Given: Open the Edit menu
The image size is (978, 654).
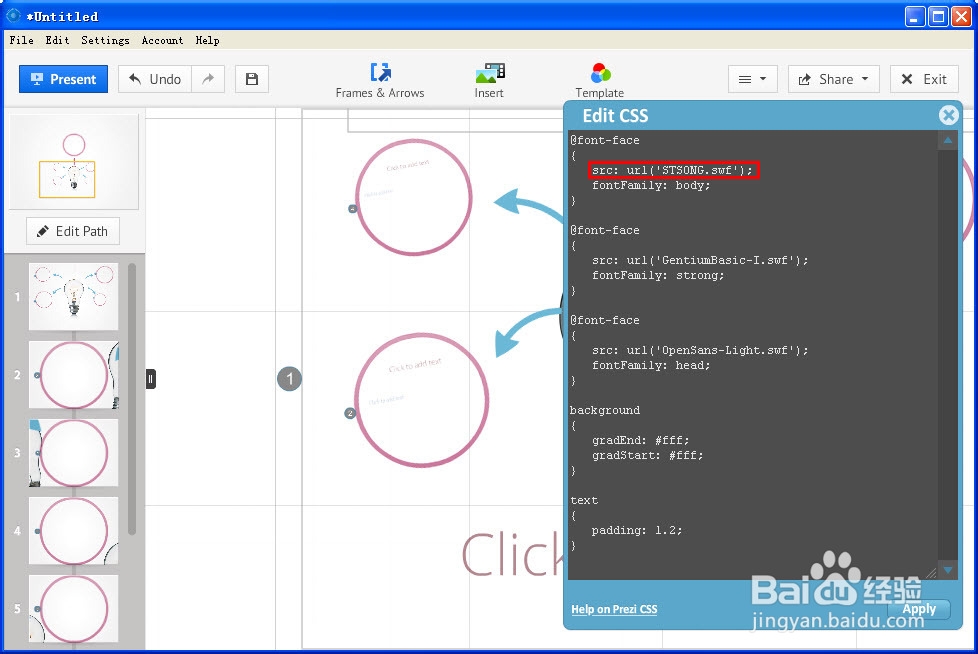Looking at the screenshot, I should click(57, 40).
